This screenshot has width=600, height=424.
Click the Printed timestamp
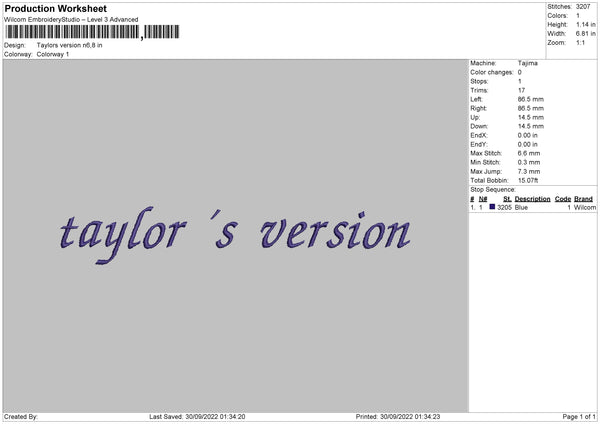398,417
